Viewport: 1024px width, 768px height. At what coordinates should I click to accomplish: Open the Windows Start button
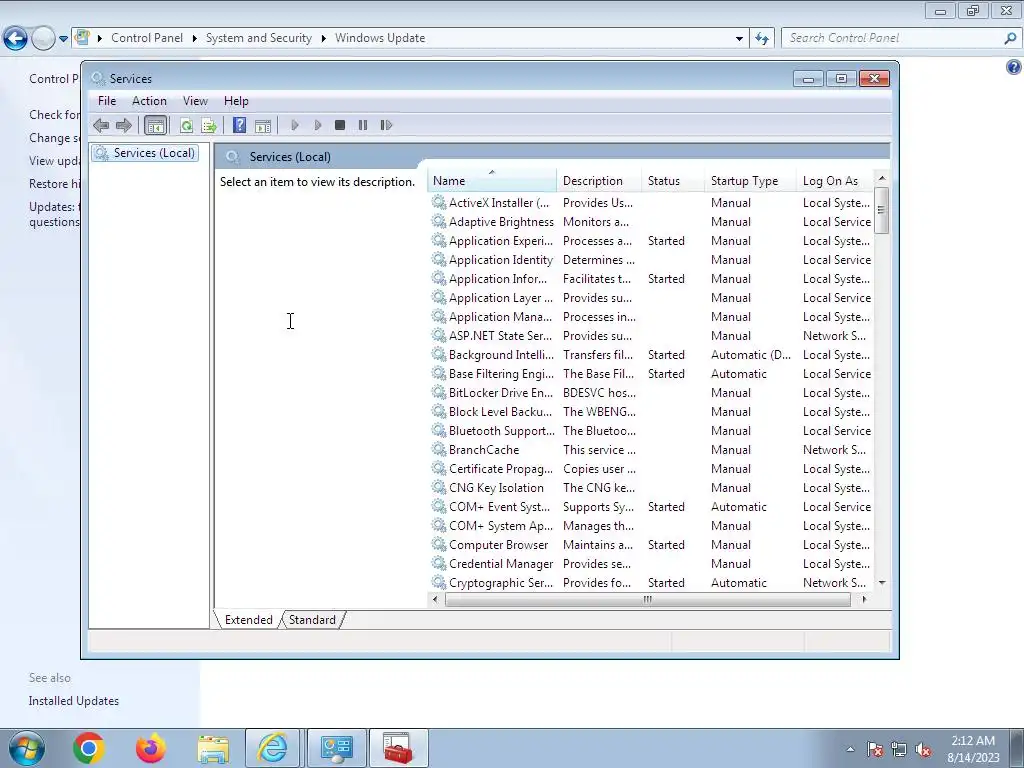click(27, 748)
